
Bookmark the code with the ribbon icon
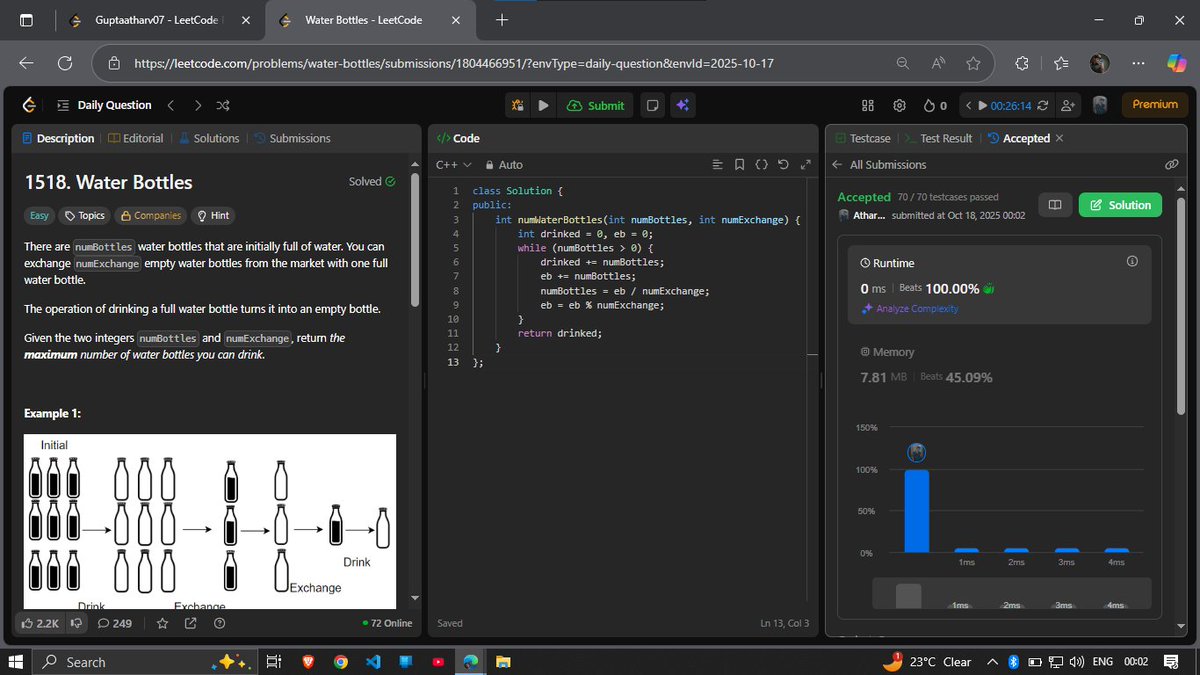click(x=740, y=164)
